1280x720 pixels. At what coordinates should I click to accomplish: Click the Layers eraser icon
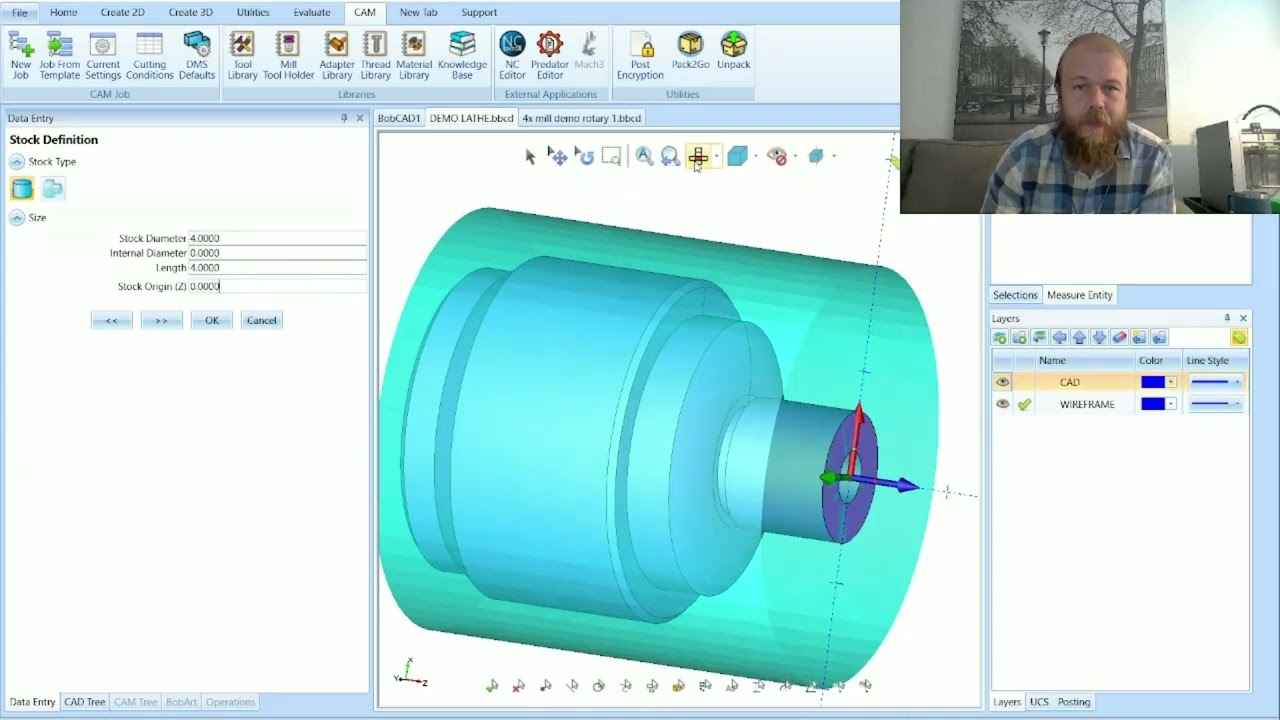(1120, 338)
